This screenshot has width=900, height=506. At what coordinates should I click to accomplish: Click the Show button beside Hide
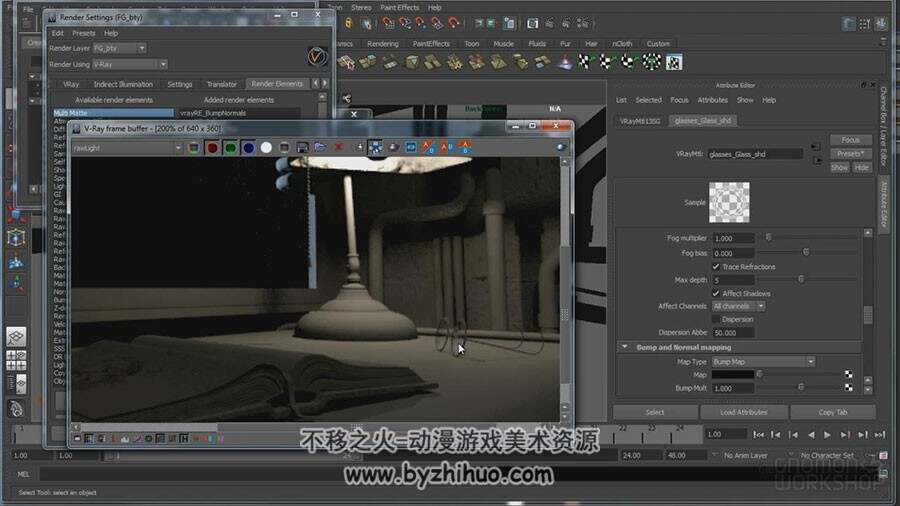point(839,168)
